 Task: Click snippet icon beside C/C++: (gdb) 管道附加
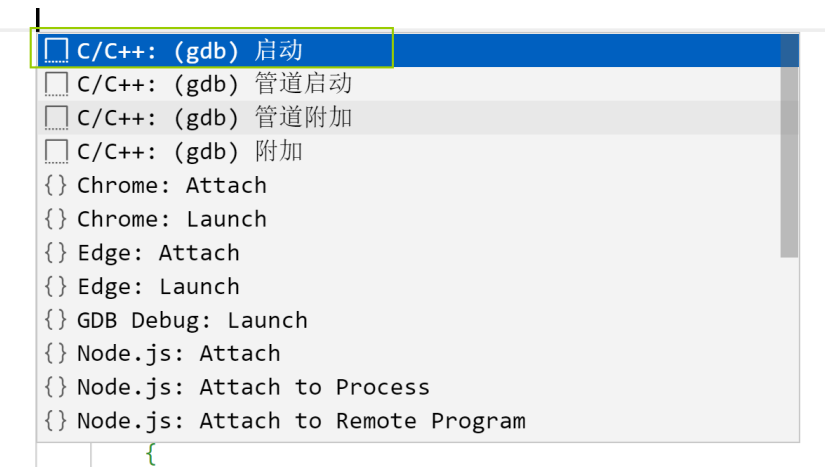[56, 118]
